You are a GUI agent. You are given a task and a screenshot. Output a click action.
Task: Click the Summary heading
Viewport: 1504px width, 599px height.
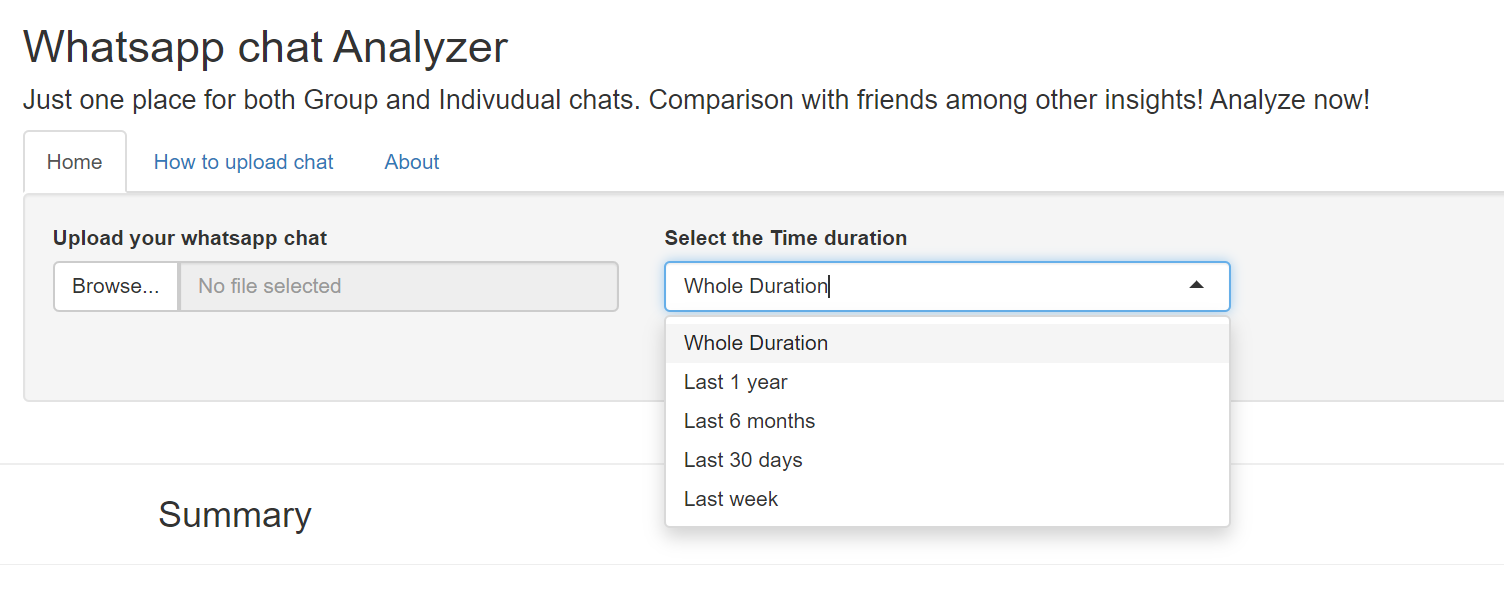point(235,515)
